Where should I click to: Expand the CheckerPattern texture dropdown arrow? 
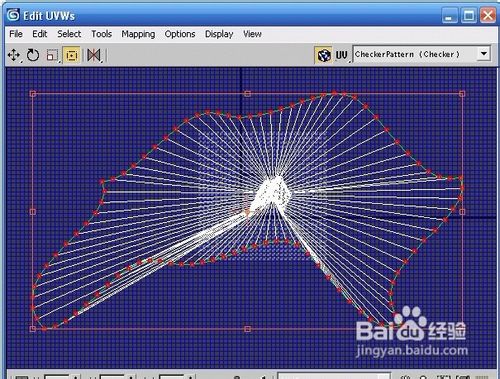pyautogui.click(x=484, y=54)
